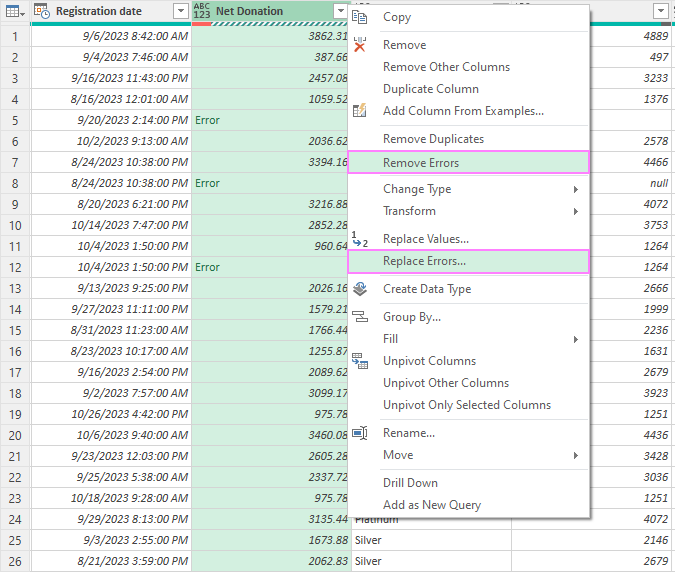Click the ABC123 data type icon on Net Donation
Image resolution: width=675 pixels, height=572 pixels.
click(201, 11)
